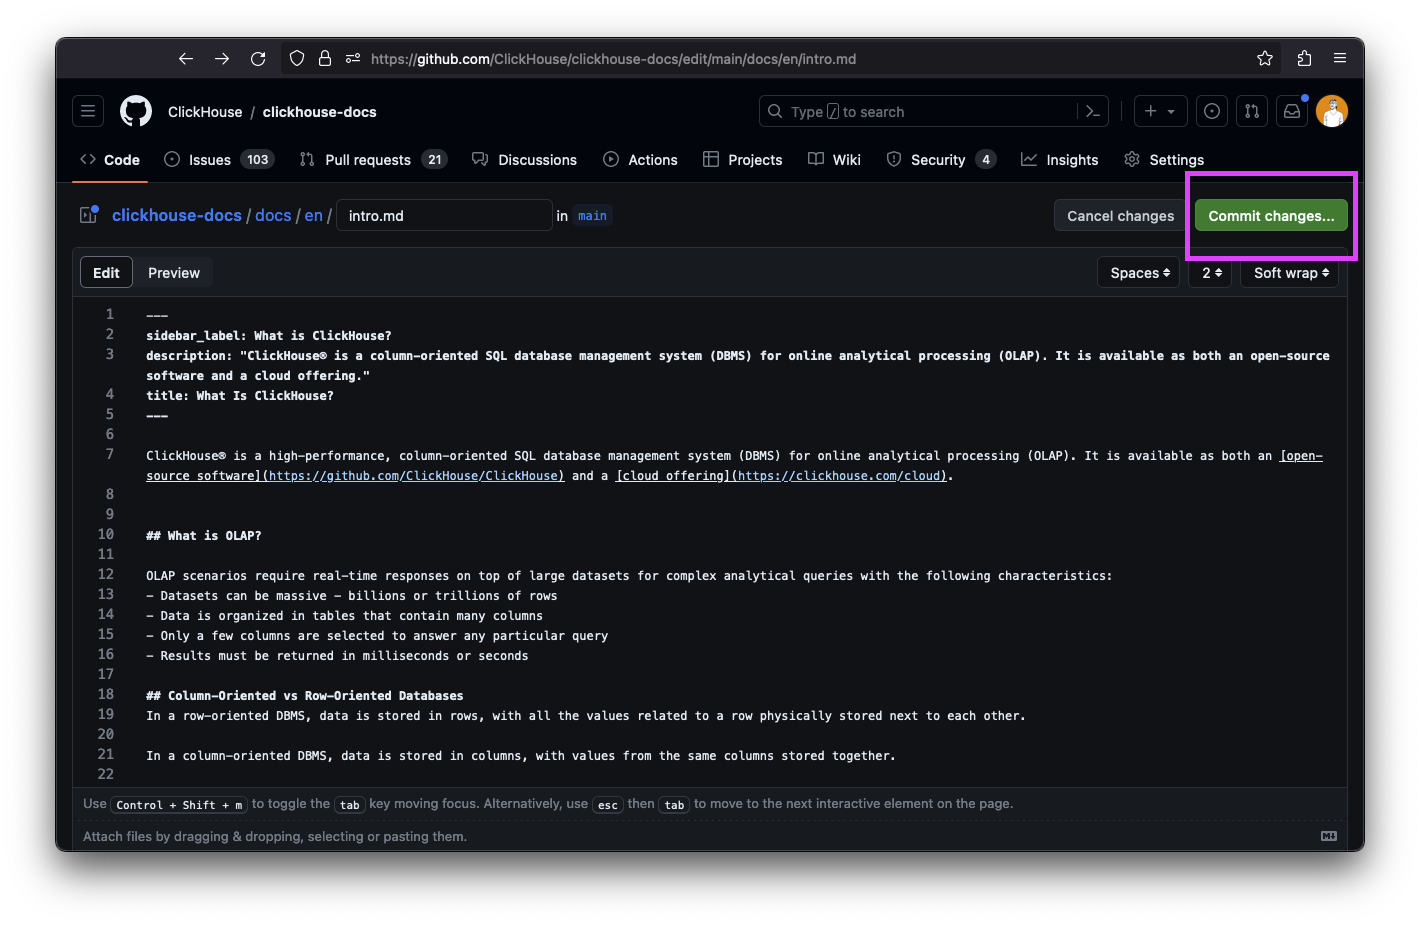Image resolution: width=1420 pixels, height=925 pixels.
Task: Click the clickhouse.com/cloud URL in editor
Action: (837, 476)
